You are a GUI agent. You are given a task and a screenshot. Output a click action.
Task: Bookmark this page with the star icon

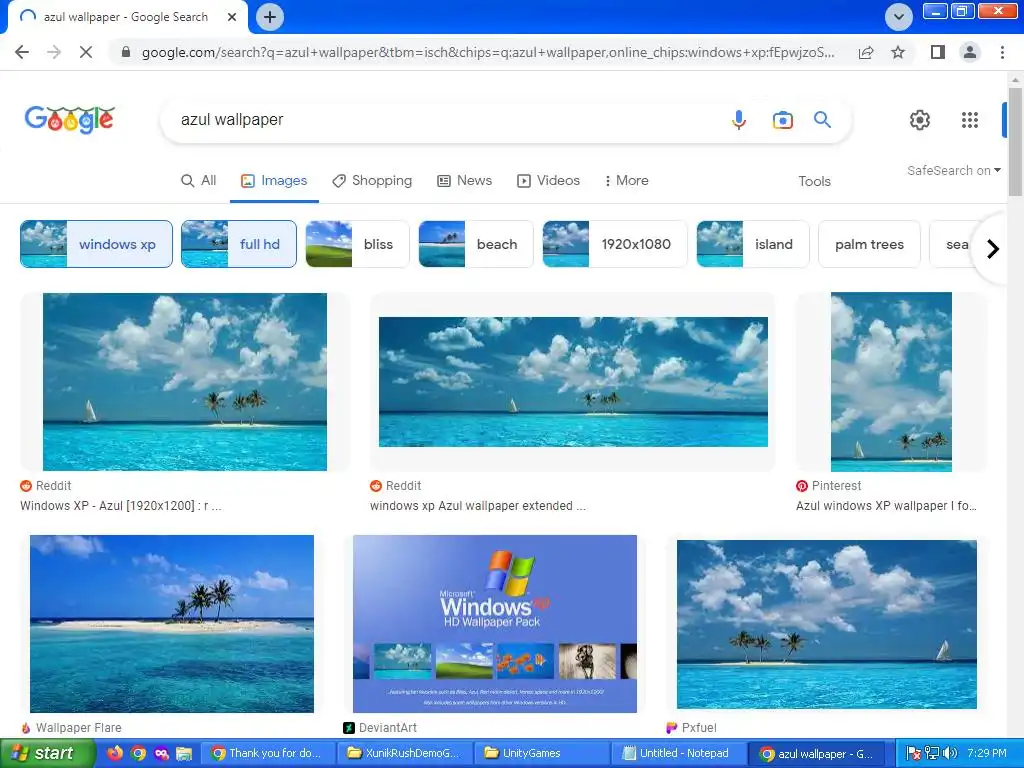coord(898,52)
